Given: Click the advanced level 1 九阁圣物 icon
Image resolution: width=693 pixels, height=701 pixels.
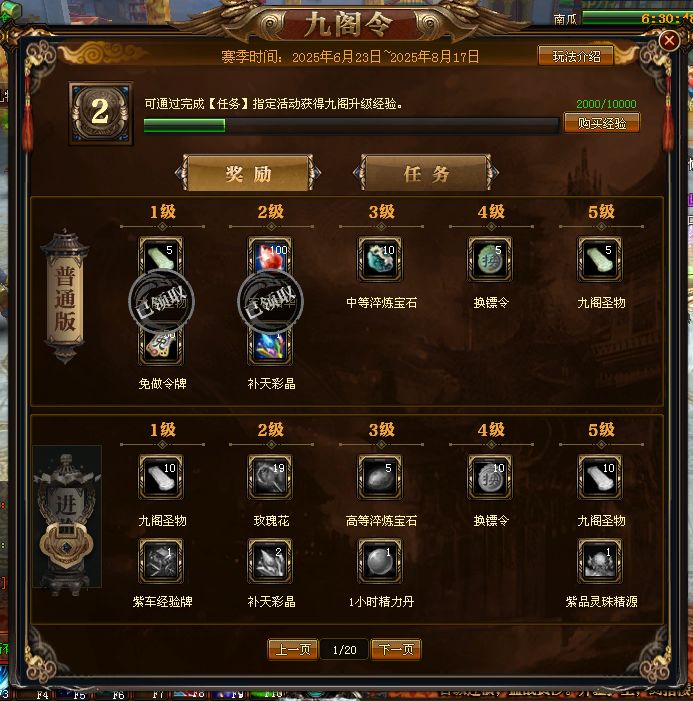Looking at the screenshot, I should tap(161, 477).
